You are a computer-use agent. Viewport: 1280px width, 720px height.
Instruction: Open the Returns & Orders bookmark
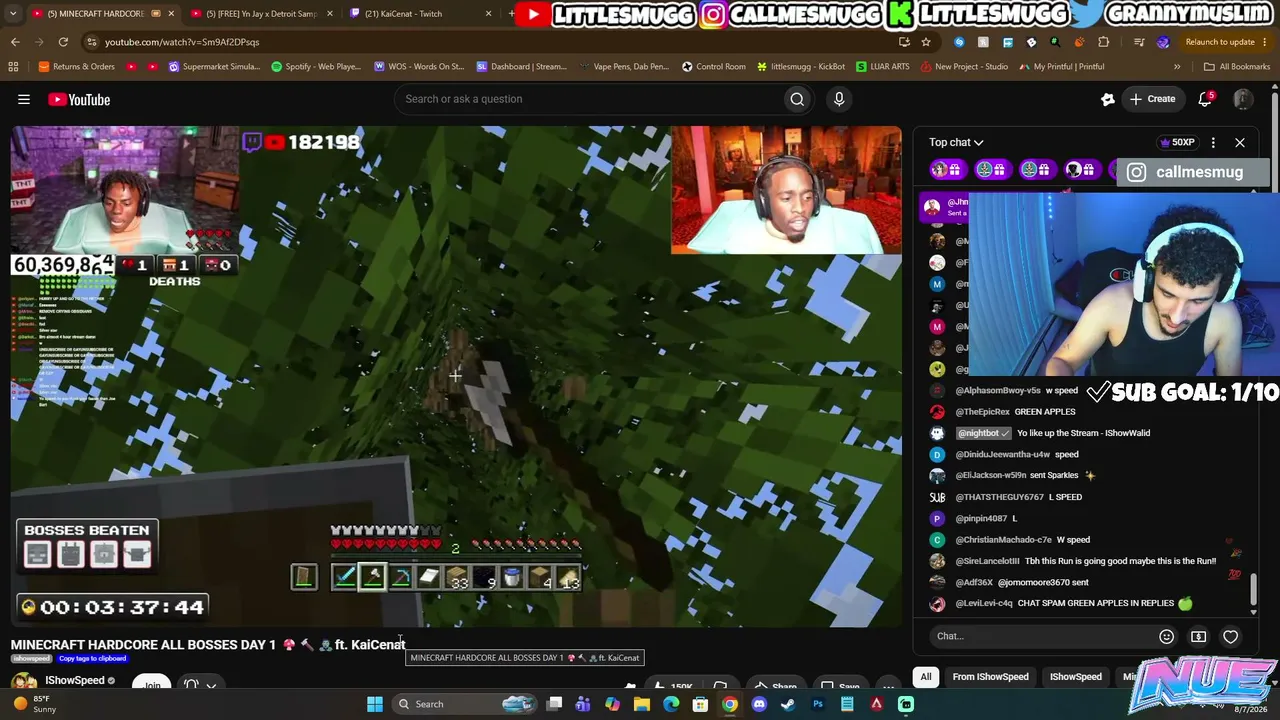coord(76,67)
